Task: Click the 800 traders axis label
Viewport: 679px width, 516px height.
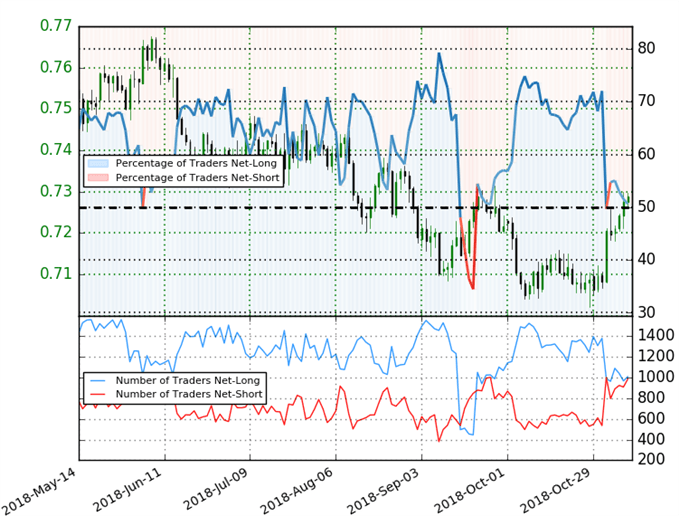Action: click(x=651, y=398)
